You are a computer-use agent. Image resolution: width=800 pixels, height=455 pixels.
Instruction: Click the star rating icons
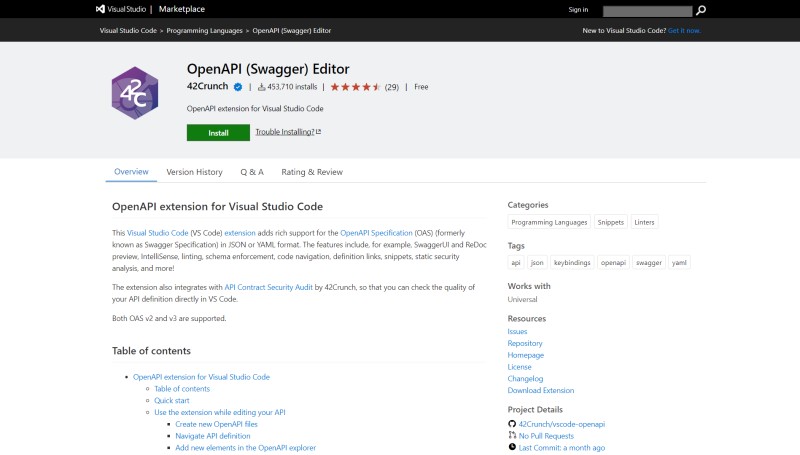[356, 87]
